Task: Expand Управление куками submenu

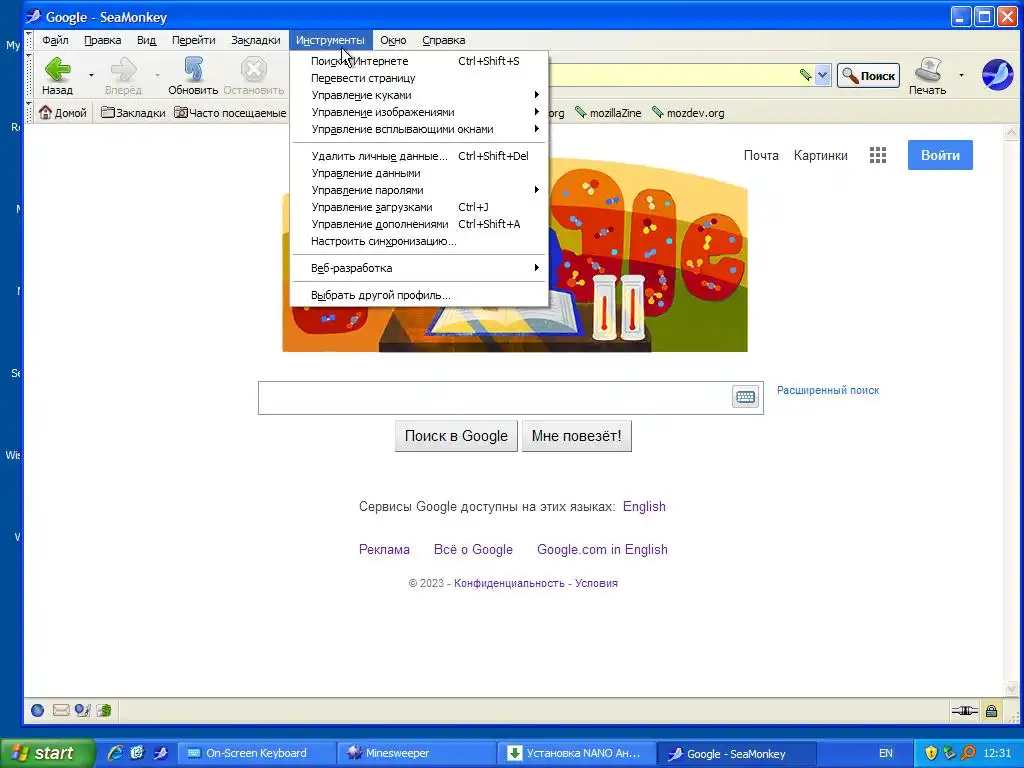Action: click(x=419, y=95)
